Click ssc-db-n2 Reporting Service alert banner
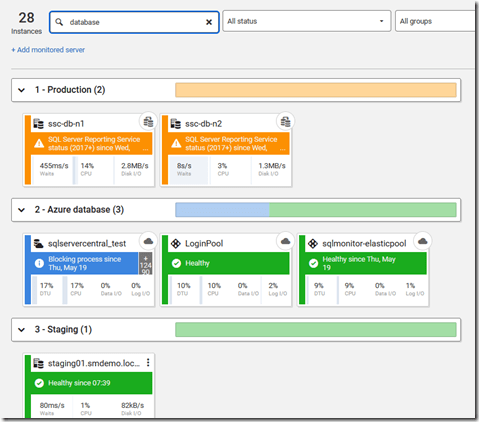The height and width of the screenshot is (422, 479). (229, 144)
